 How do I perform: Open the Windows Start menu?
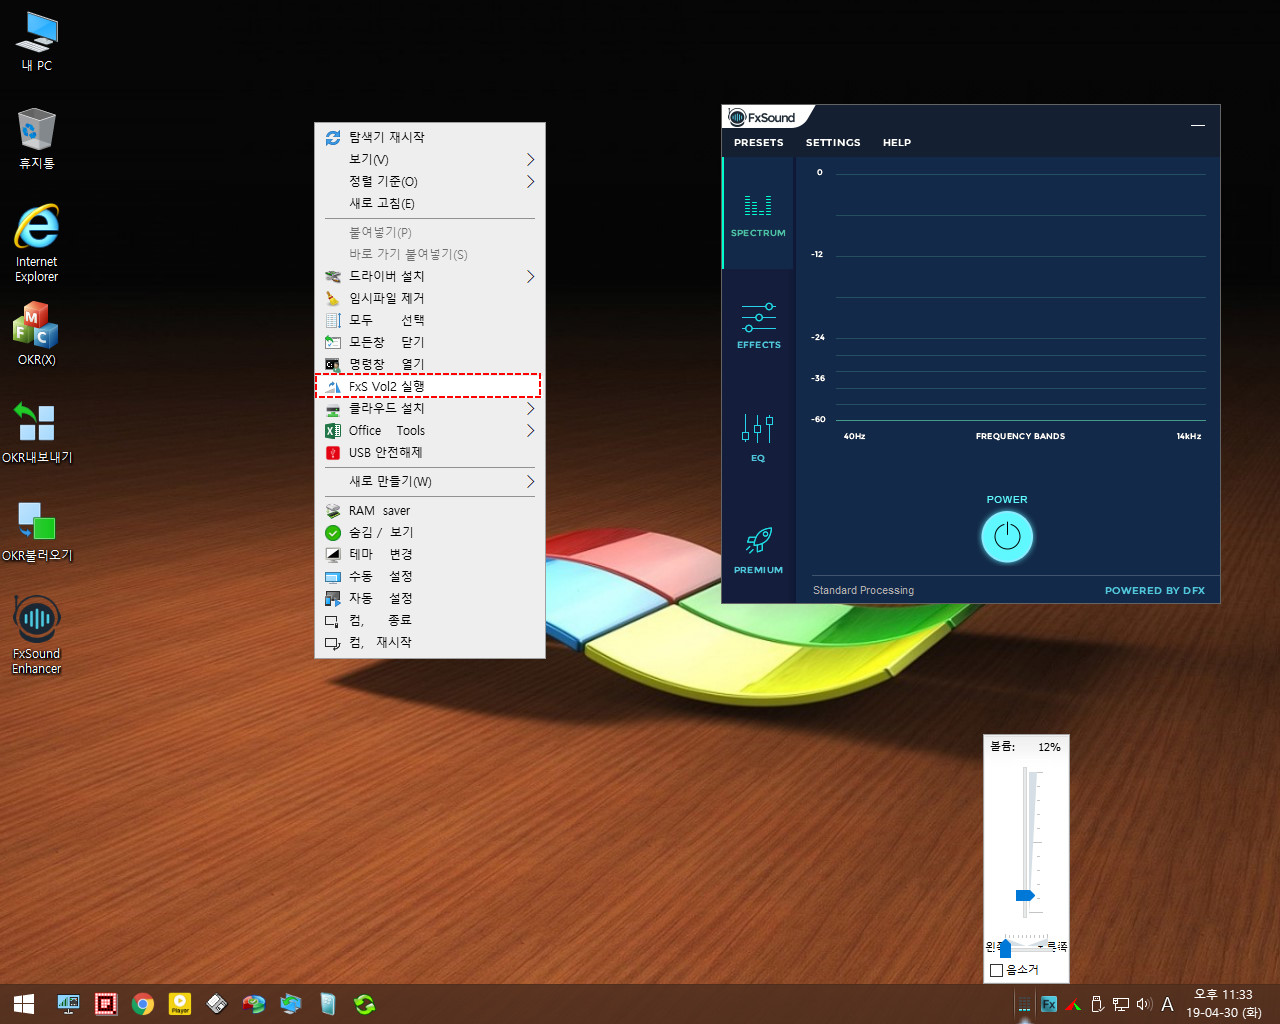coord(24,1004)
